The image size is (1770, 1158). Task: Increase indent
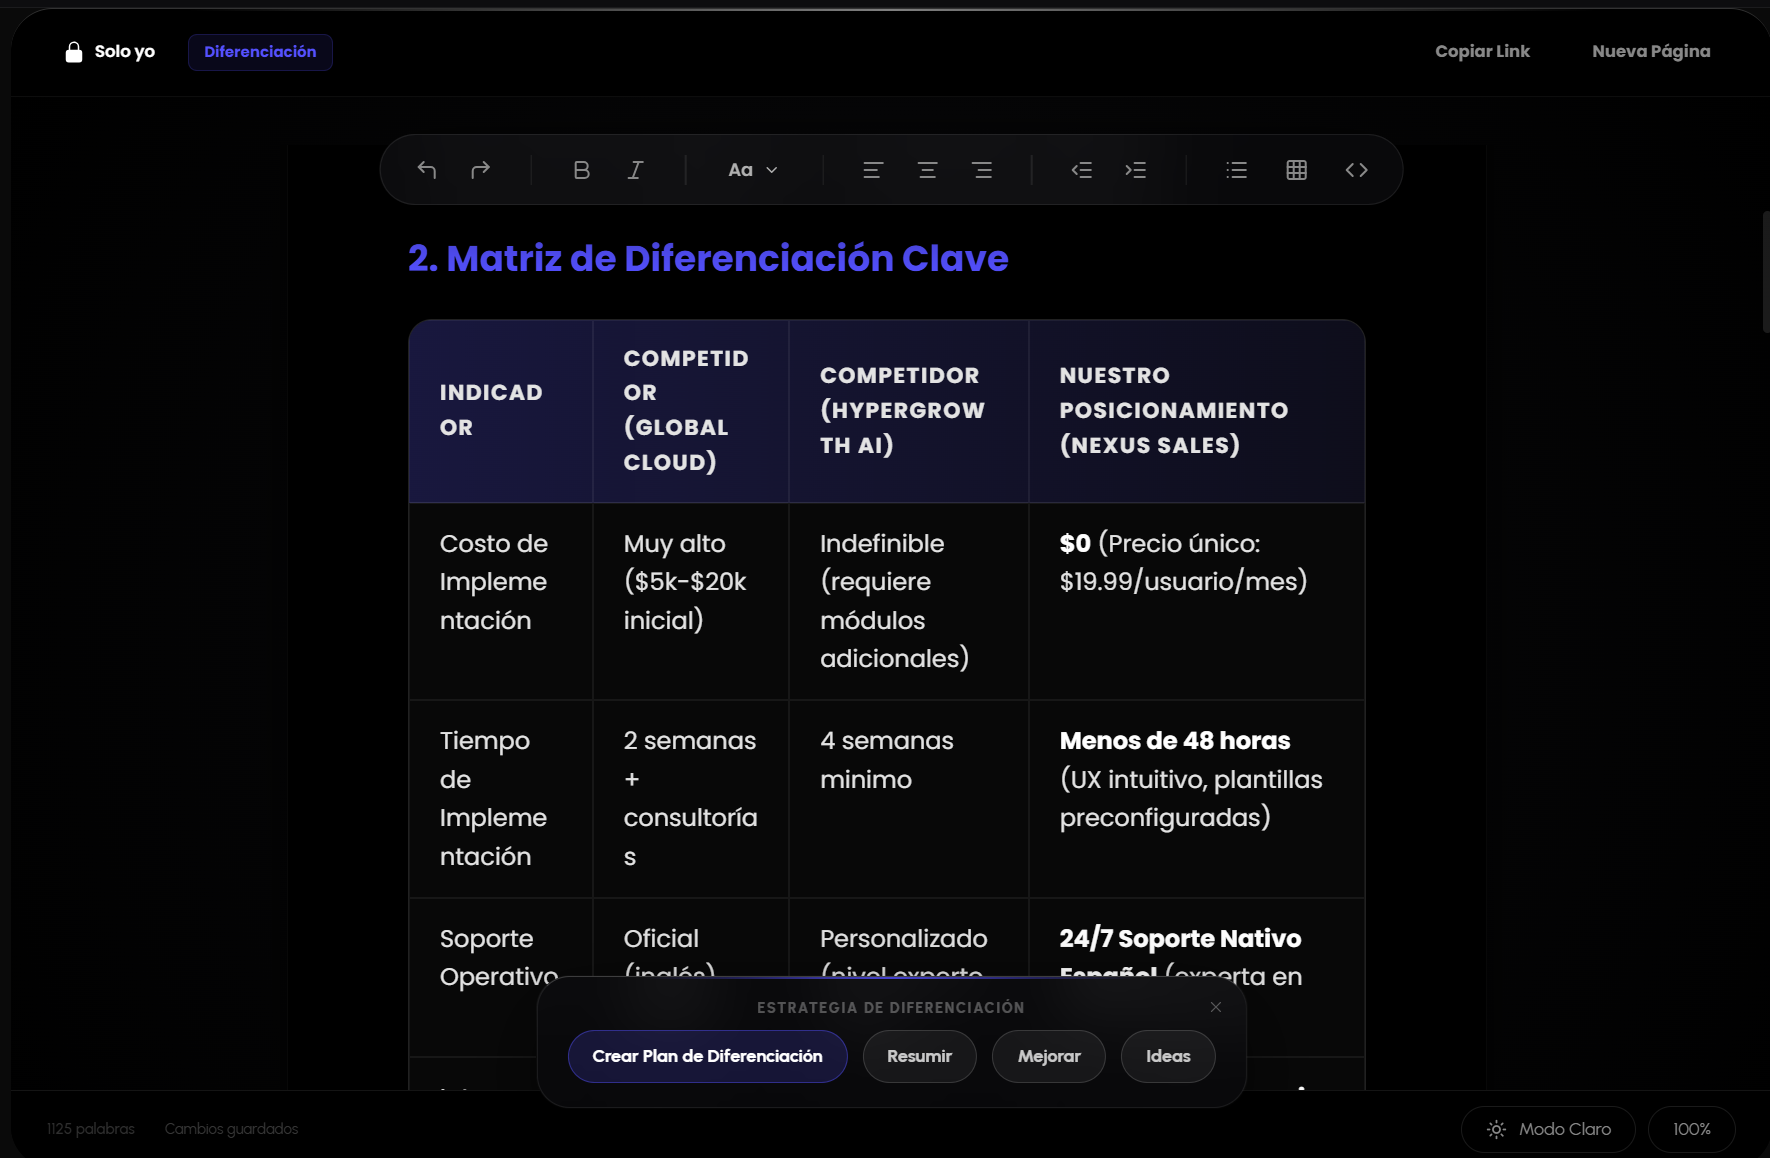click(x=1136, y=170)
